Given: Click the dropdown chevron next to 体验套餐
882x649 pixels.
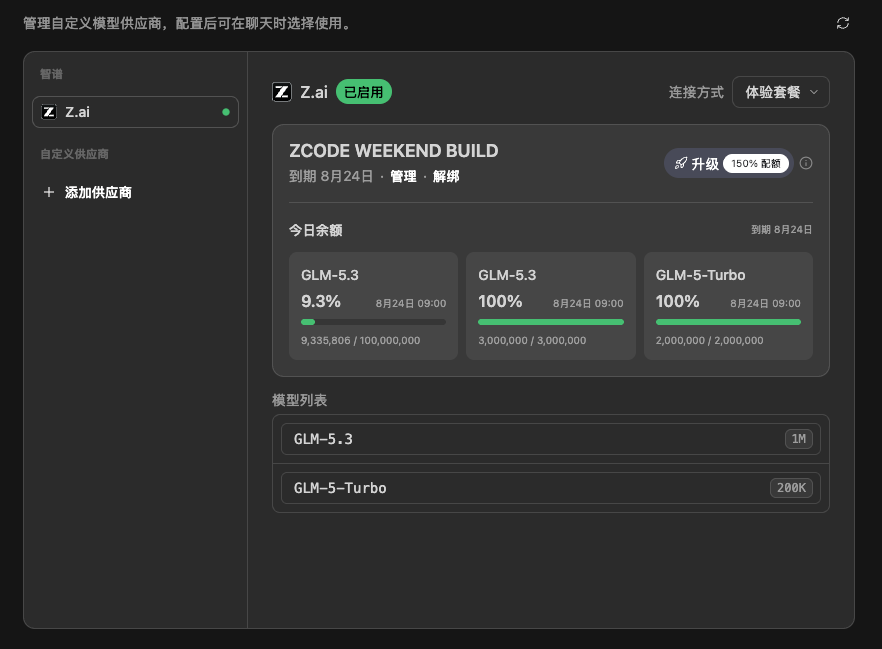Looking at the screenshot, I should (813, 92).
